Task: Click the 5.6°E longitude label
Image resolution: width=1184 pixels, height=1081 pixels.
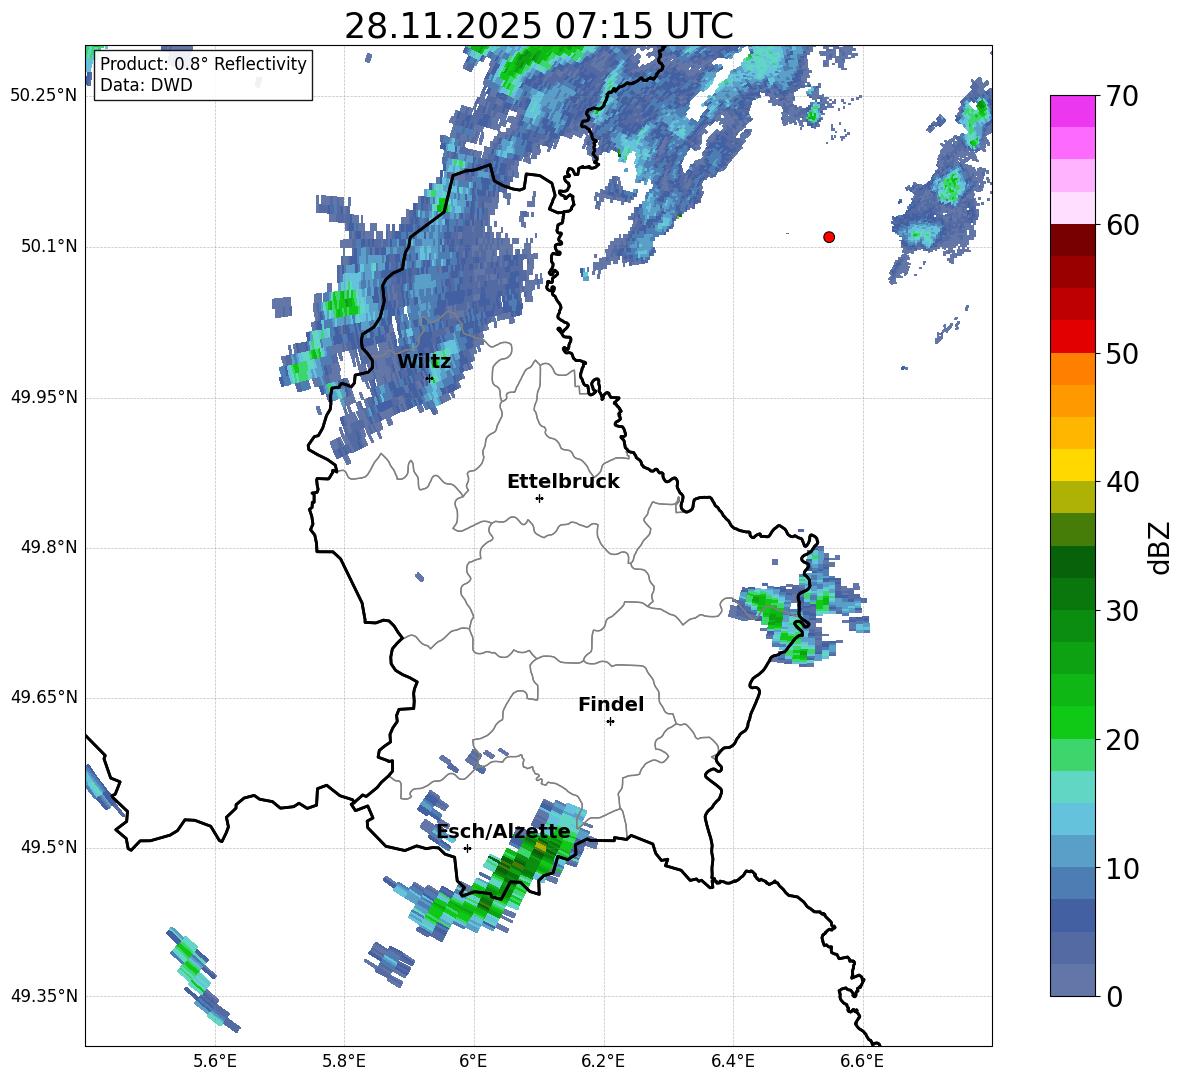Action: [215, 1061]
